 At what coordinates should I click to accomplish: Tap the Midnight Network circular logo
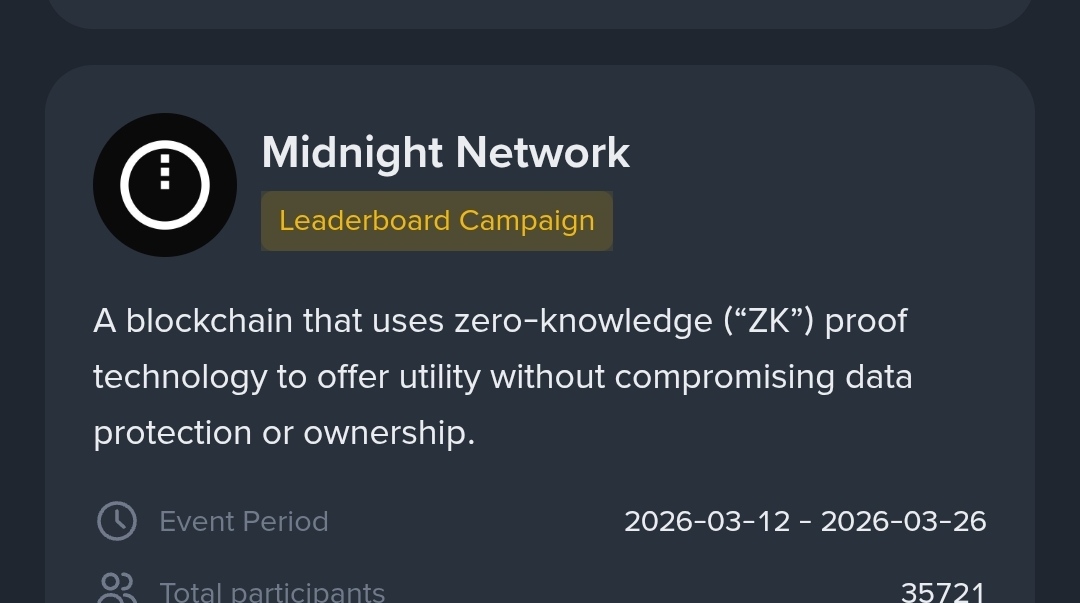[165, 185]
